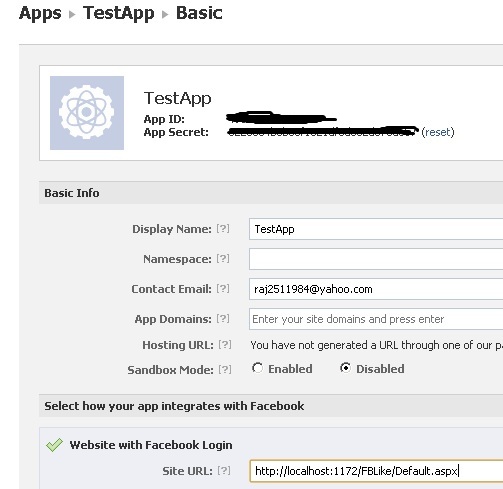Image resolution: width=503 pixels, height=489 pixels.
Task: Open the App Domains help [?] icon
Action: point(223,319)
